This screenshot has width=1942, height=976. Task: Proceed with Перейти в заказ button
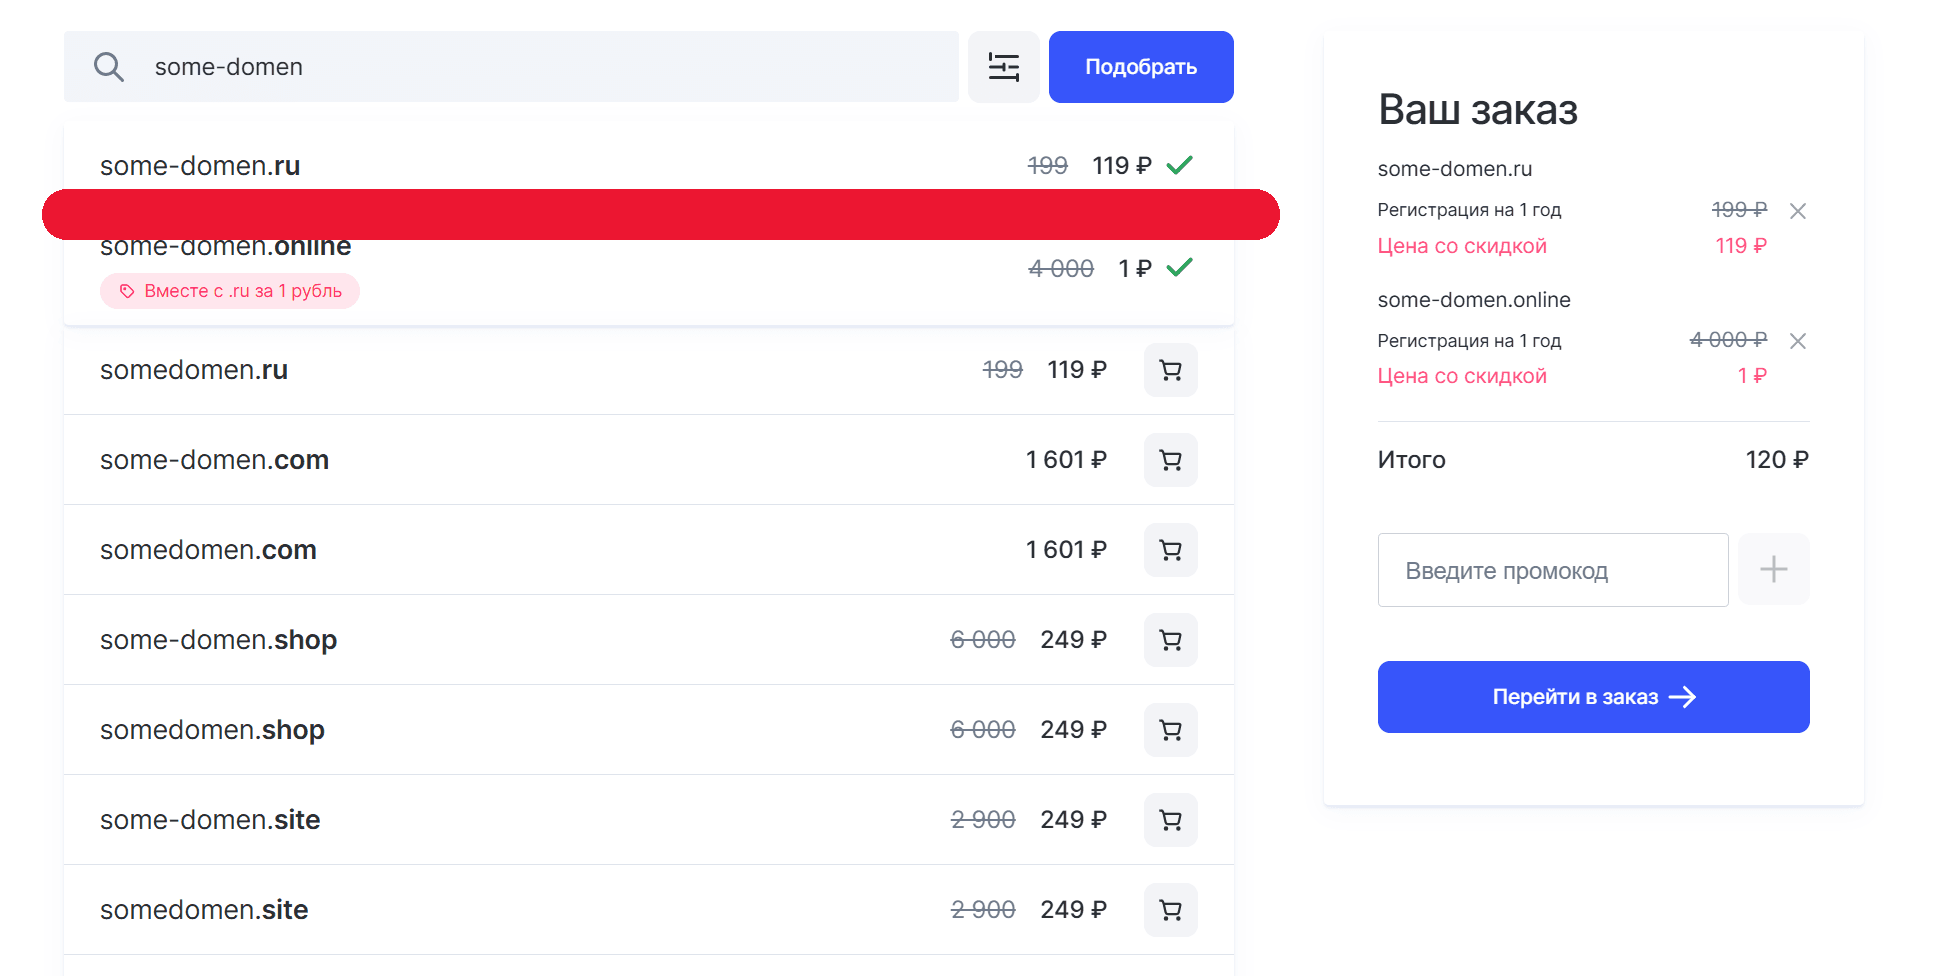tap(1594, 697)
